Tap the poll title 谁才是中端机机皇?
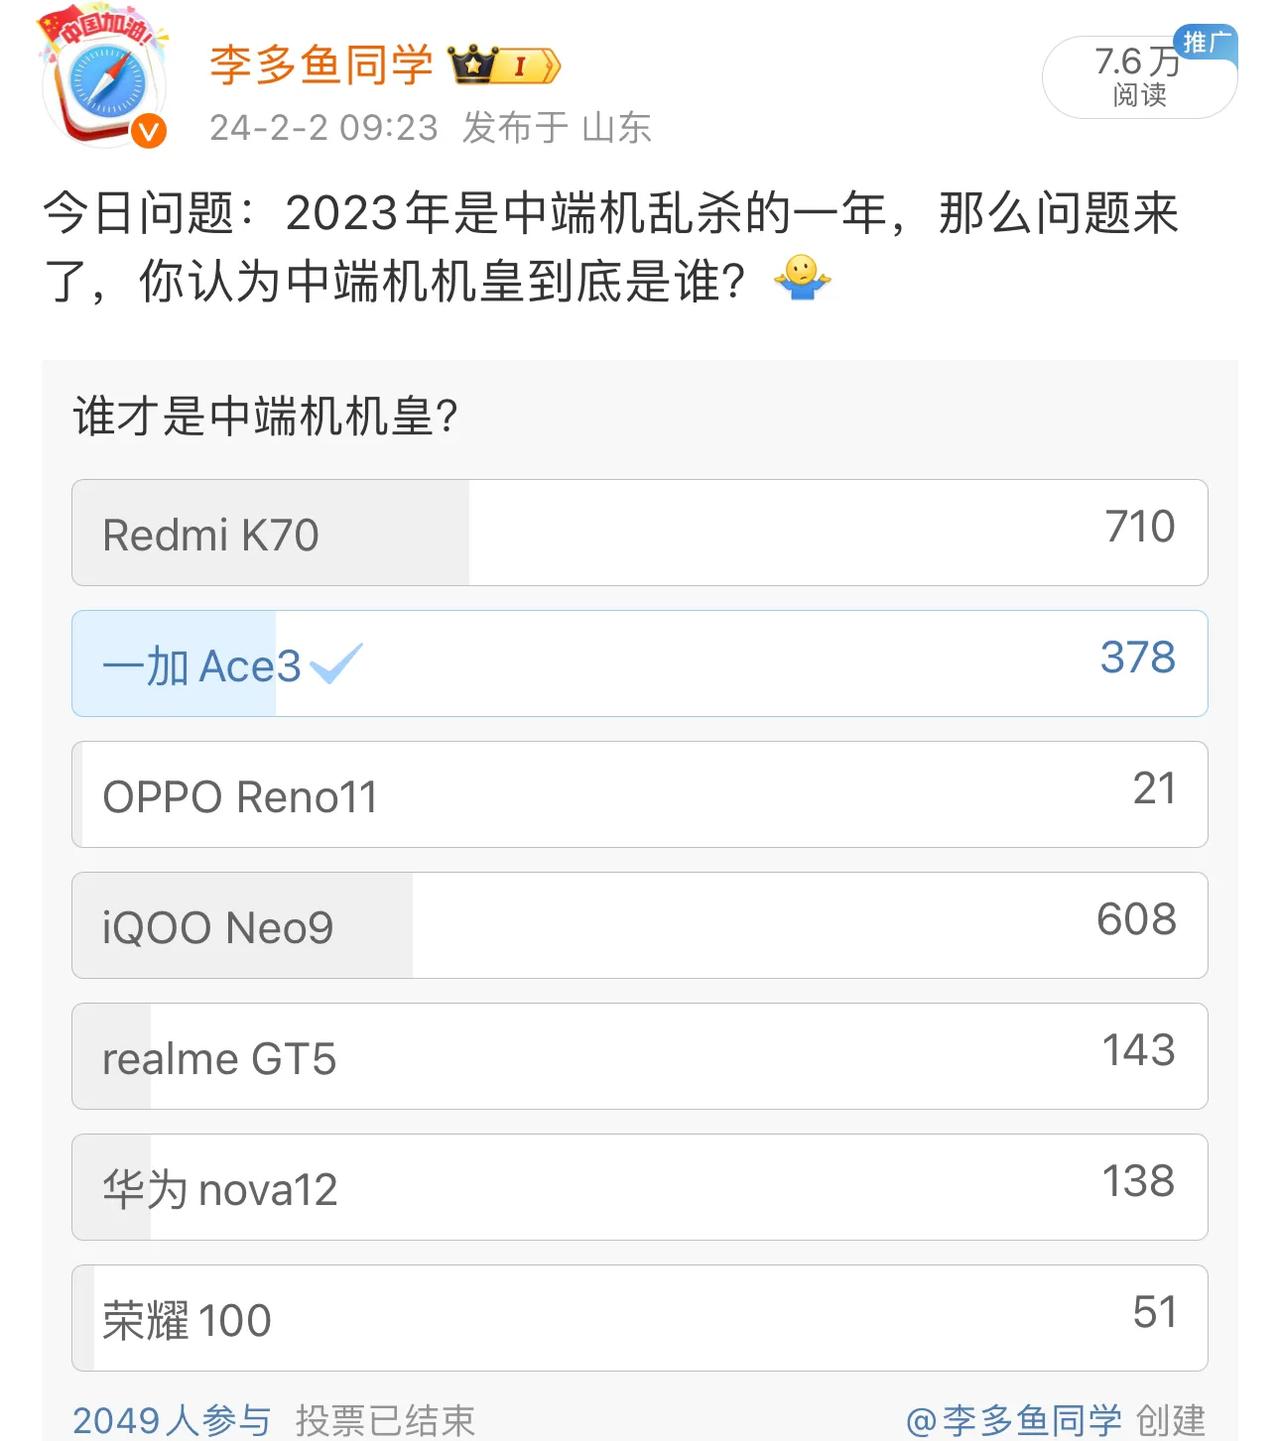The image size is (1280, 1441). [265, 416]
